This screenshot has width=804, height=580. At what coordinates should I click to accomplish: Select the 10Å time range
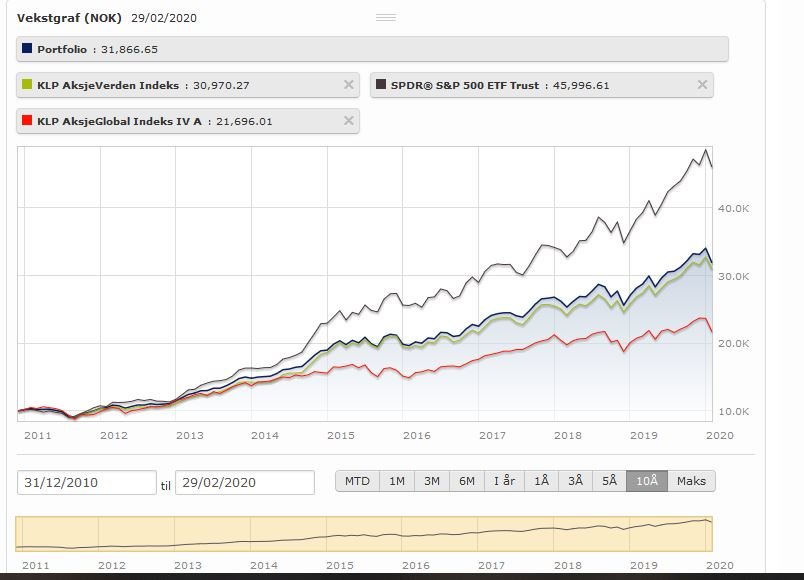(647, 481)
